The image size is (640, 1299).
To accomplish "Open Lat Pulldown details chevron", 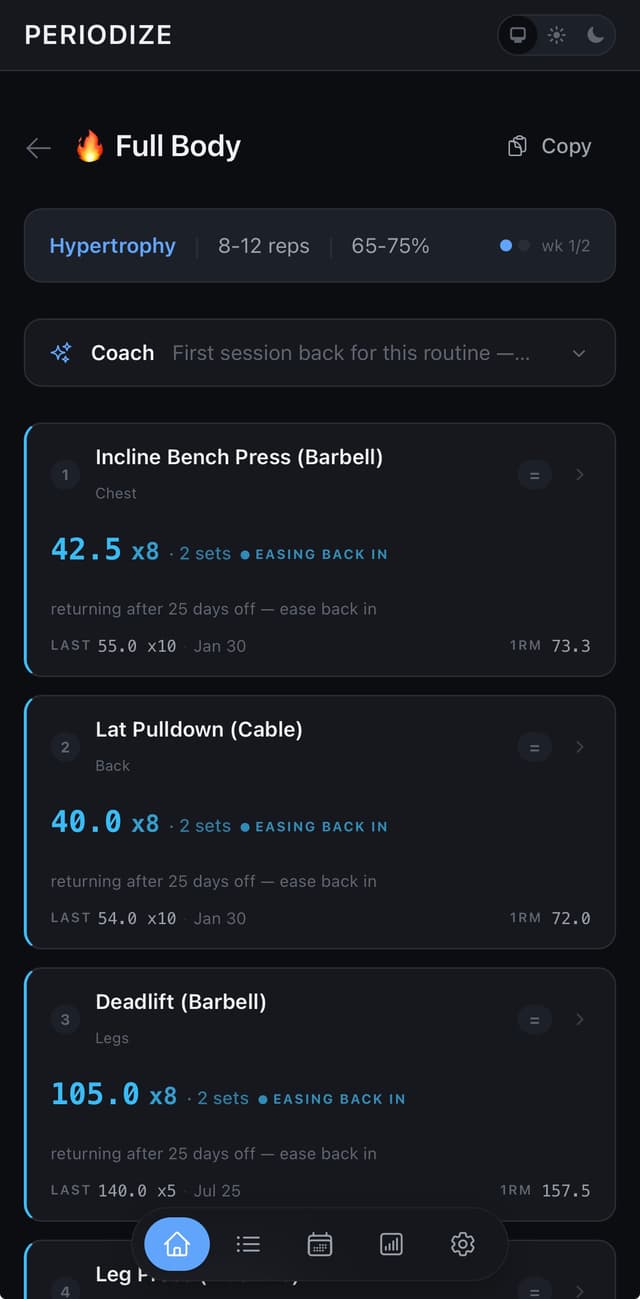I will 580,747.
